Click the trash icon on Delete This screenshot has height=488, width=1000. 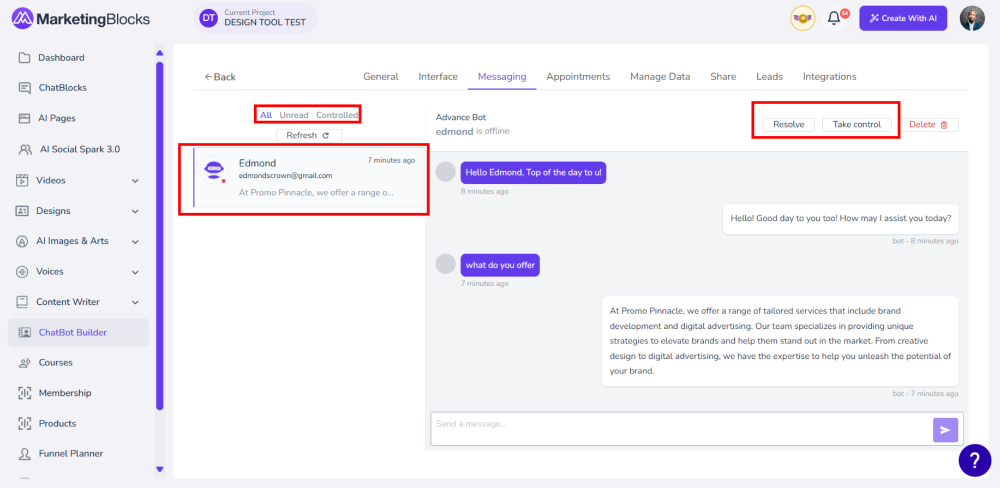click(x=944, y=125)
